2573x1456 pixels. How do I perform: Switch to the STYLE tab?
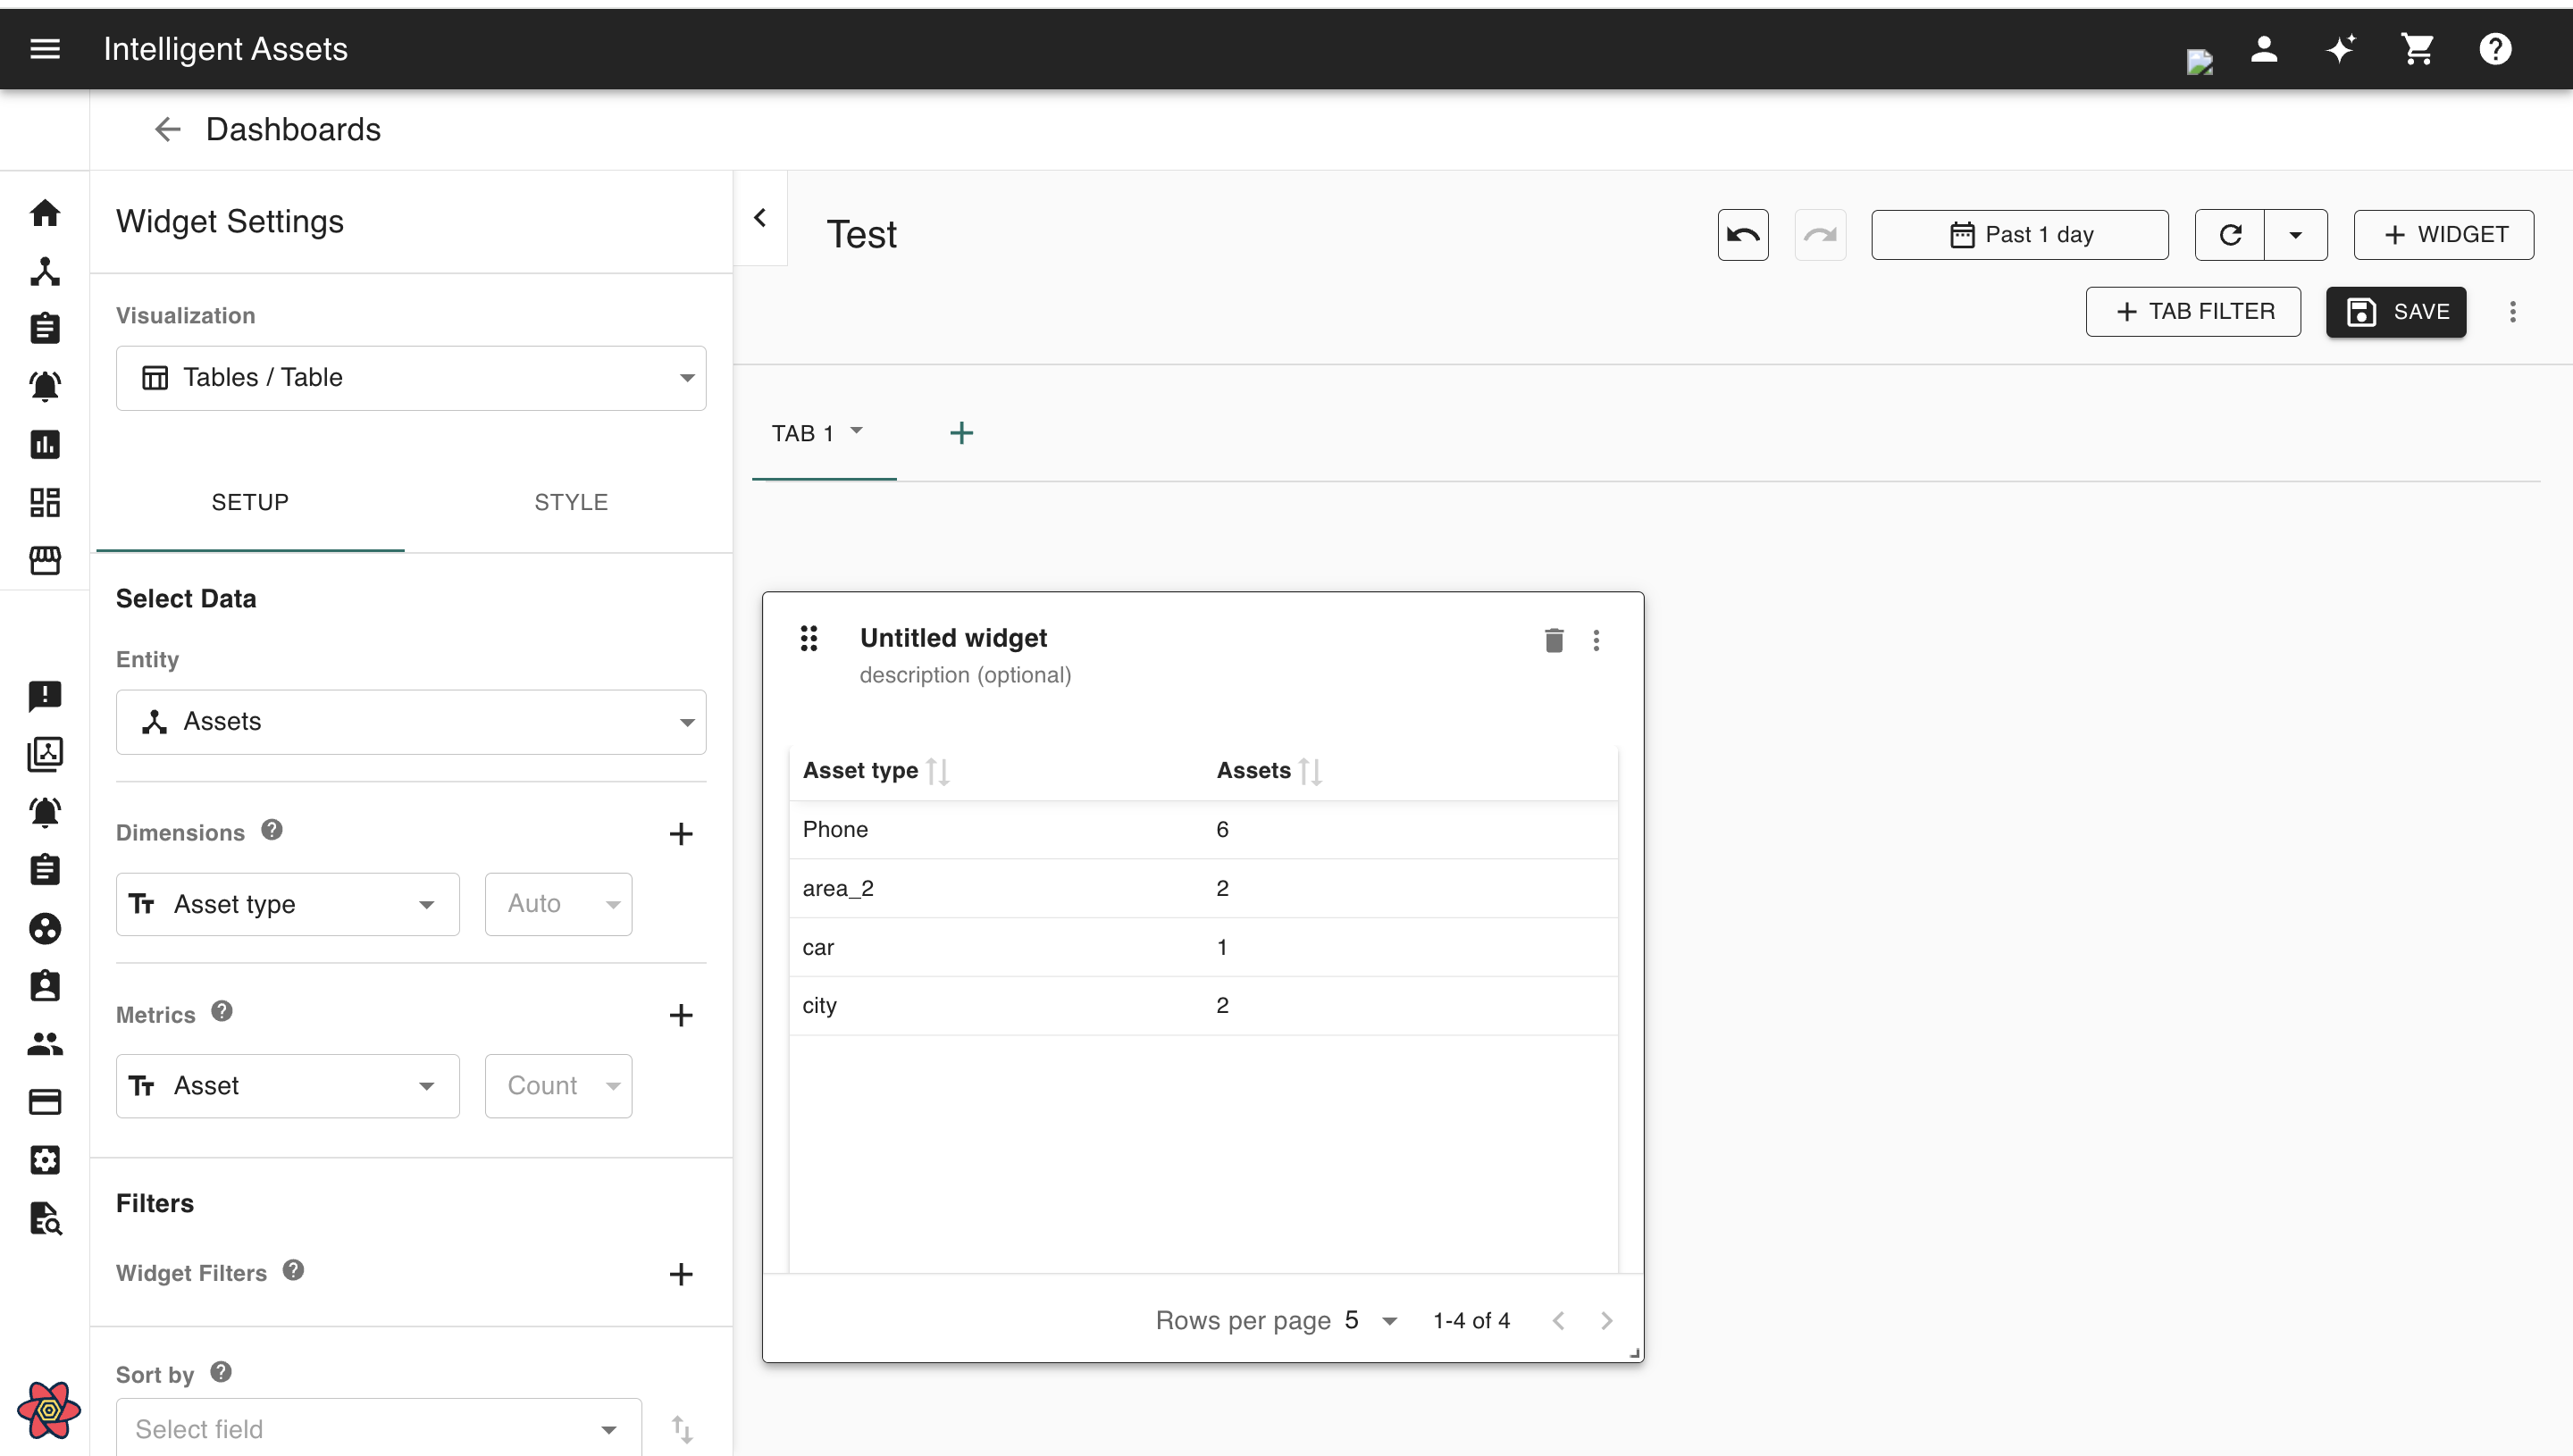click(570, 502)
